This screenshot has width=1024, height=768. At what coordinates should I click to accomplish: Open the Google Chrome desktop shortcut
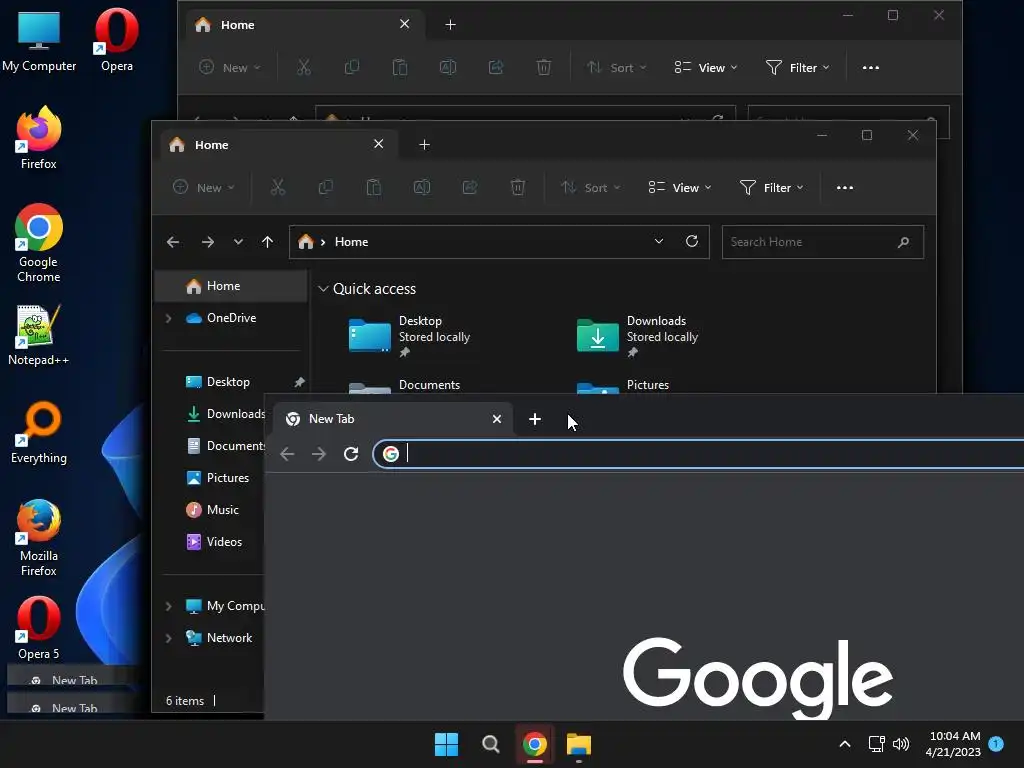(x=39, y=243)
